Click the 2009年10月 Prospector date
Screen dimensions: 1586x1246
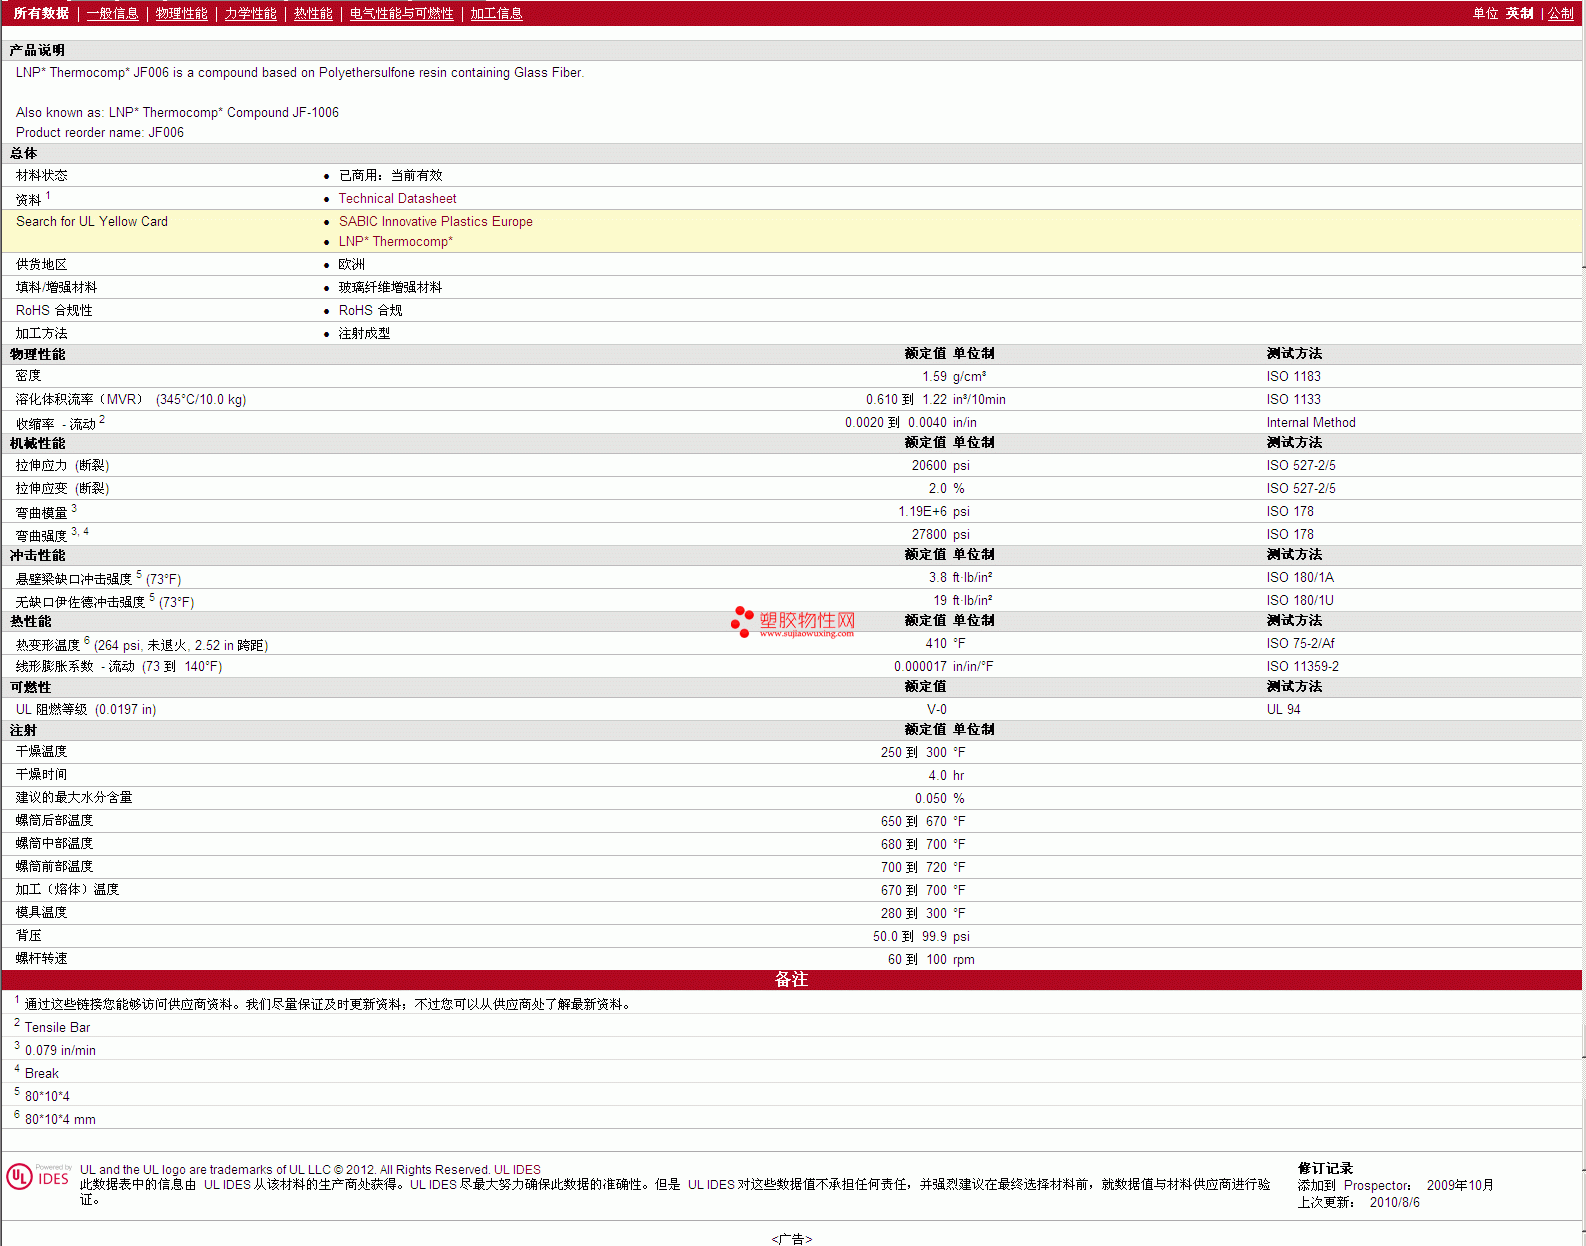click(1460, 1185)
